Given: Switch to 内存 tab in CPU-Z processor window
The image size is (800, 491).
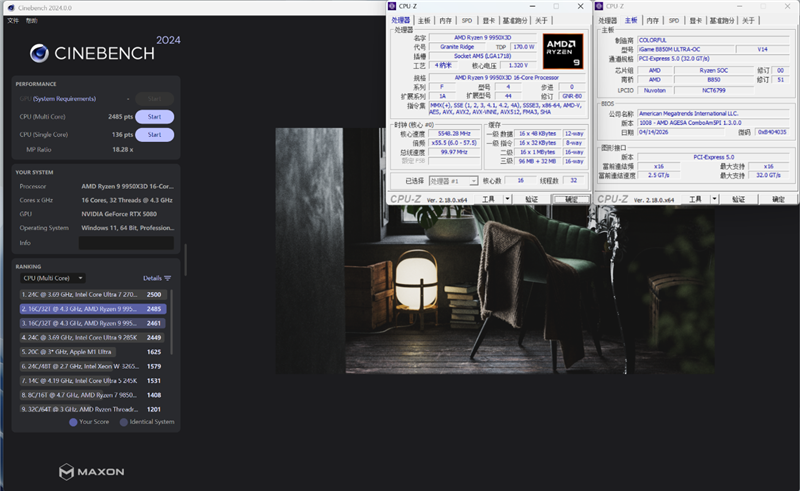Looking at the screenshot, I should pos(446,20).
